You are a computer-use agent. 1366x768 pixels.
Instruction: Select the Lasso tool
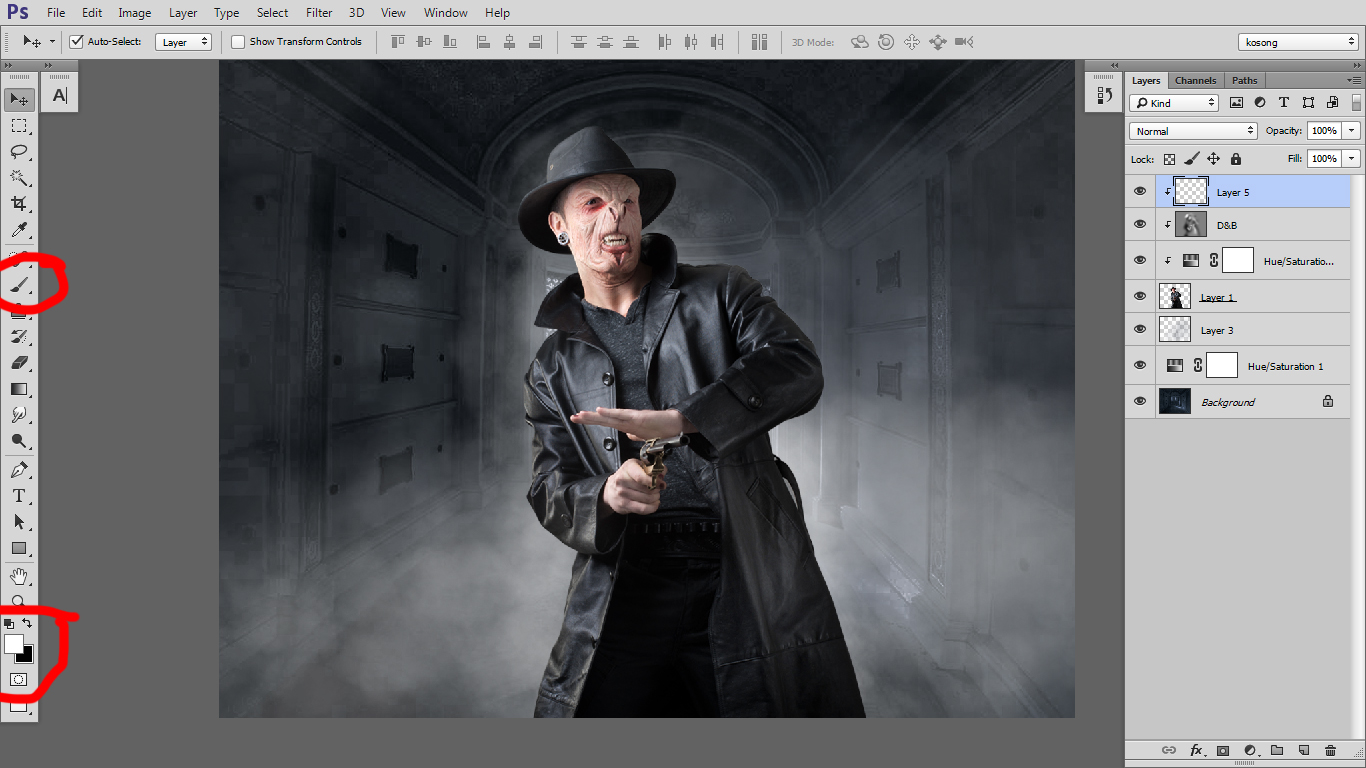[19, 152]
